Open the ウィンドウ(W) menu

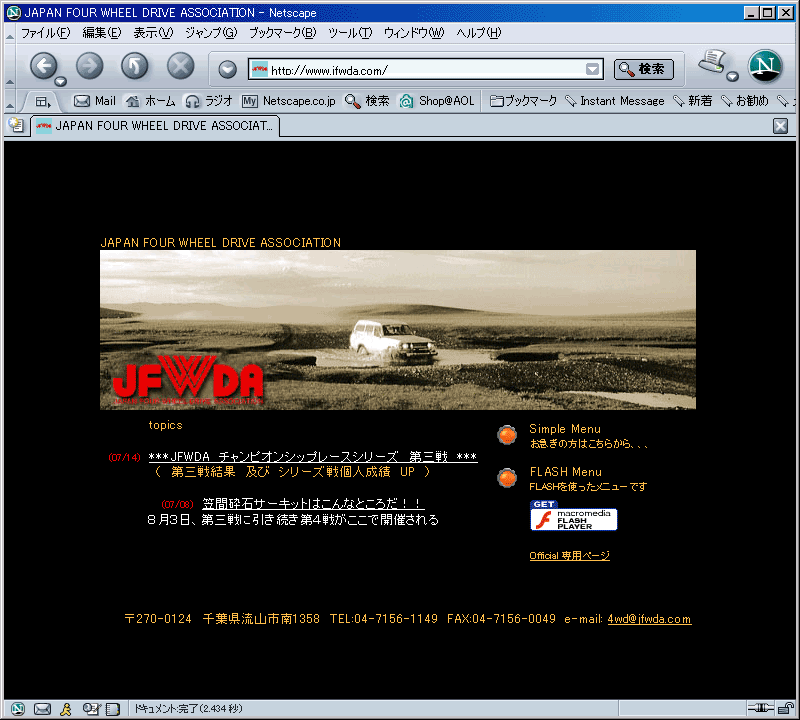pos(414,33)
